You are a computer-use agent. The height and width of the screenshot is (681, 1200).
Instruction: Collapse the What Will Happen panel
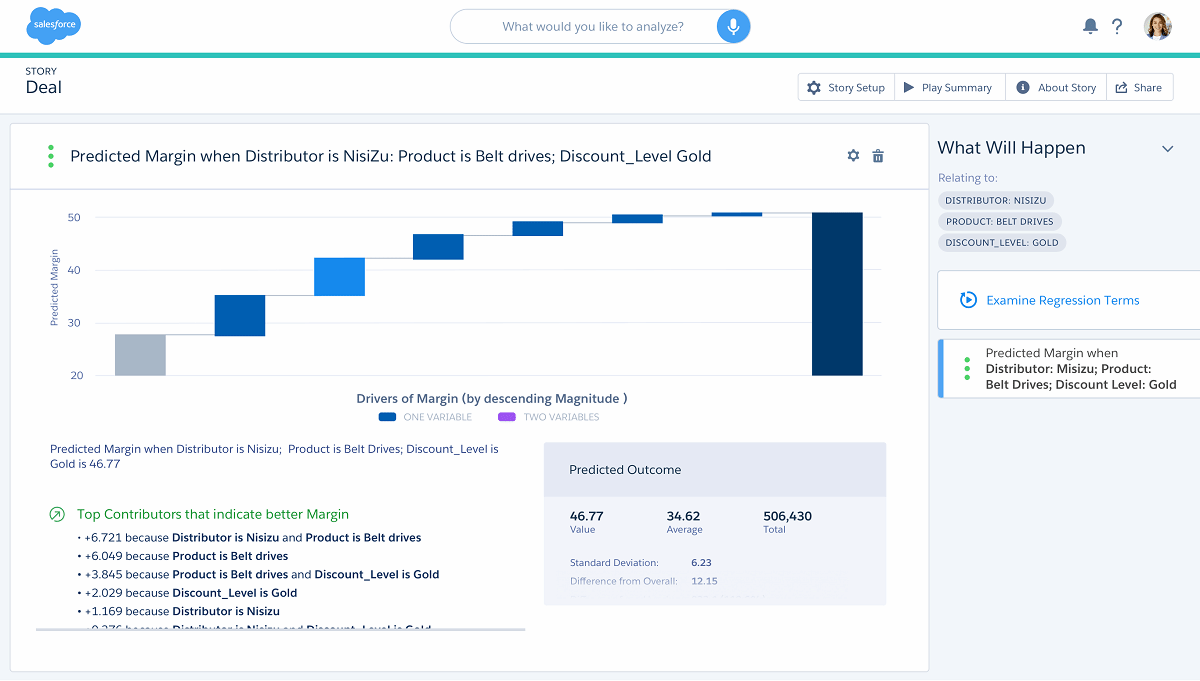[x=1167, y=148]
